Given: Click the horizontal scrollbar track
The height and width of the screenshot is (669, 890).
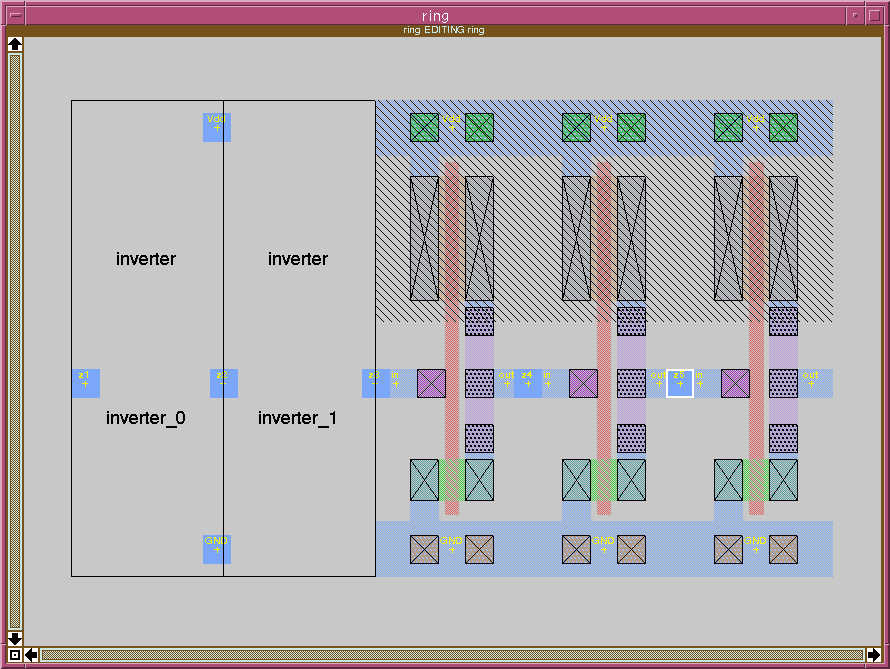Looking at the screenshot, I should tap(452, 655).
